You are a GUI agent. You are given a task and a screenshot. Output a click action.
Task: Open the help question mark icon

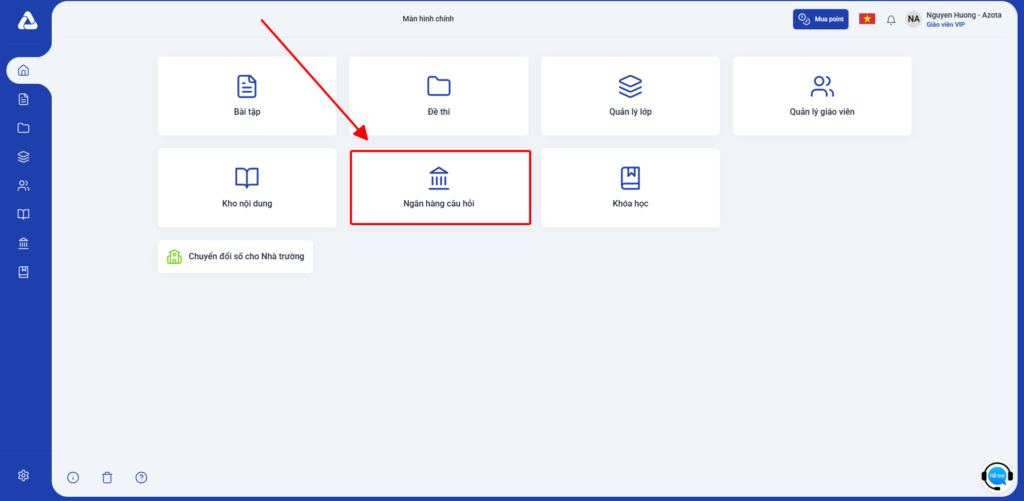141,477
